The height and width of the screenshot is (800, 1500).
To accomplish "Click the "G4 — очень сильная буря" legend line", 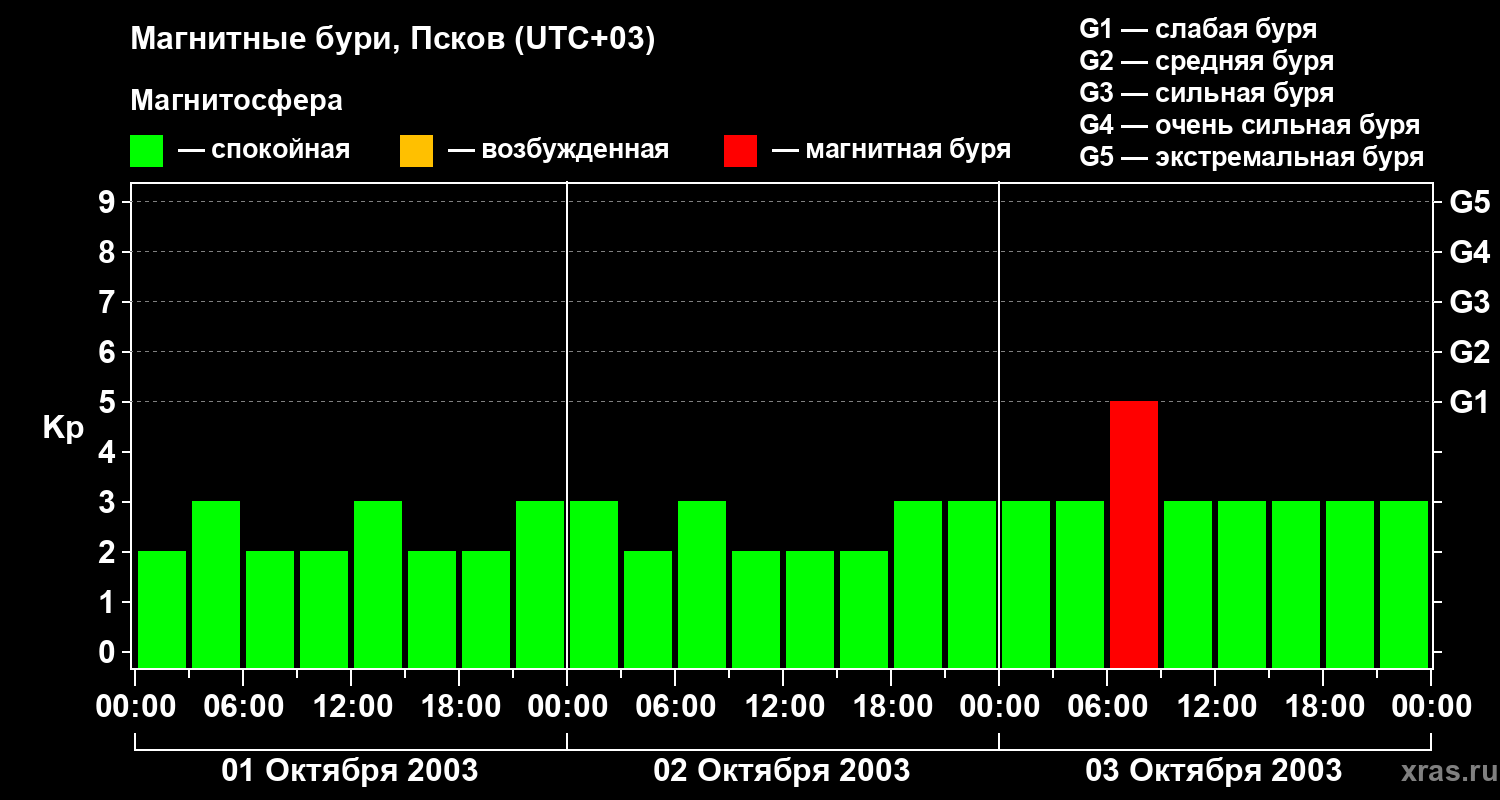I will click(1250, 125).
